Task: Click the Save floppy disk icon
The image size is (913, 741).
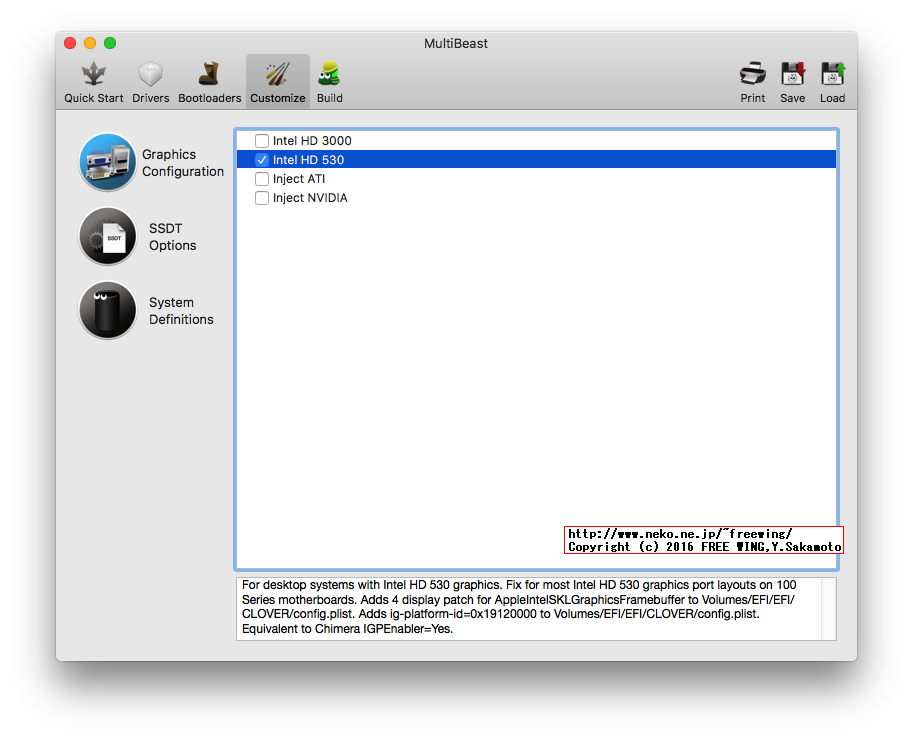Action: point(792,75)
